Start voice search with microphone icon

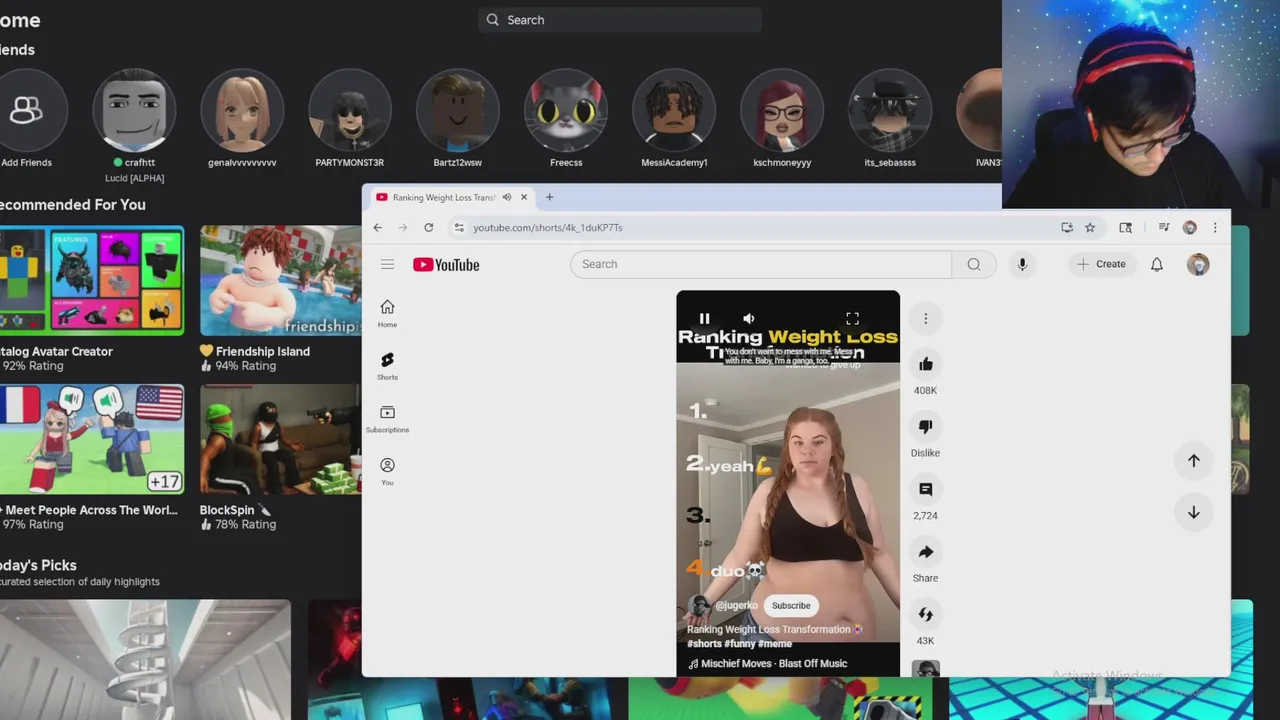pyautogui.click(x=1022, y=264)
